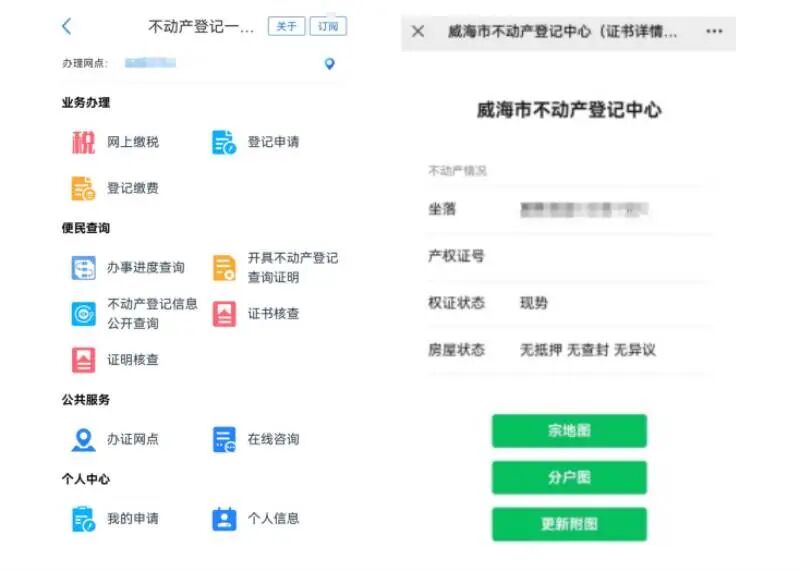Tap the 办证网点 label

133,439
